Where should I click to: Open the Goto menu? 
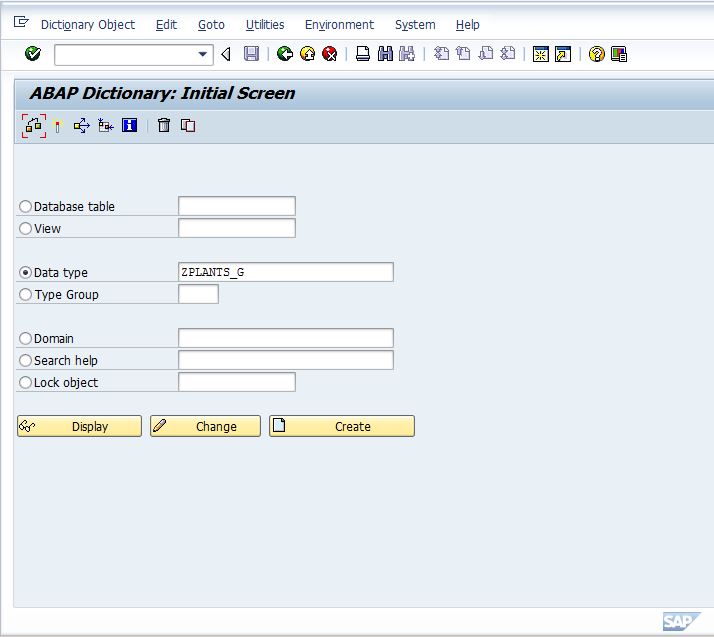[x=211, y=25]
